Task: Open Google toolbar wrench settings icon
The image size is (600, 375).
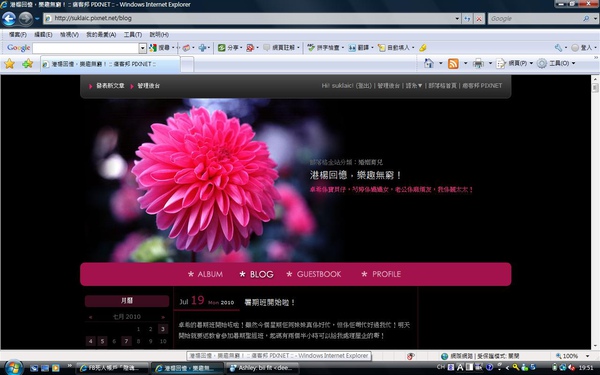Action: (x=558, y=48)
